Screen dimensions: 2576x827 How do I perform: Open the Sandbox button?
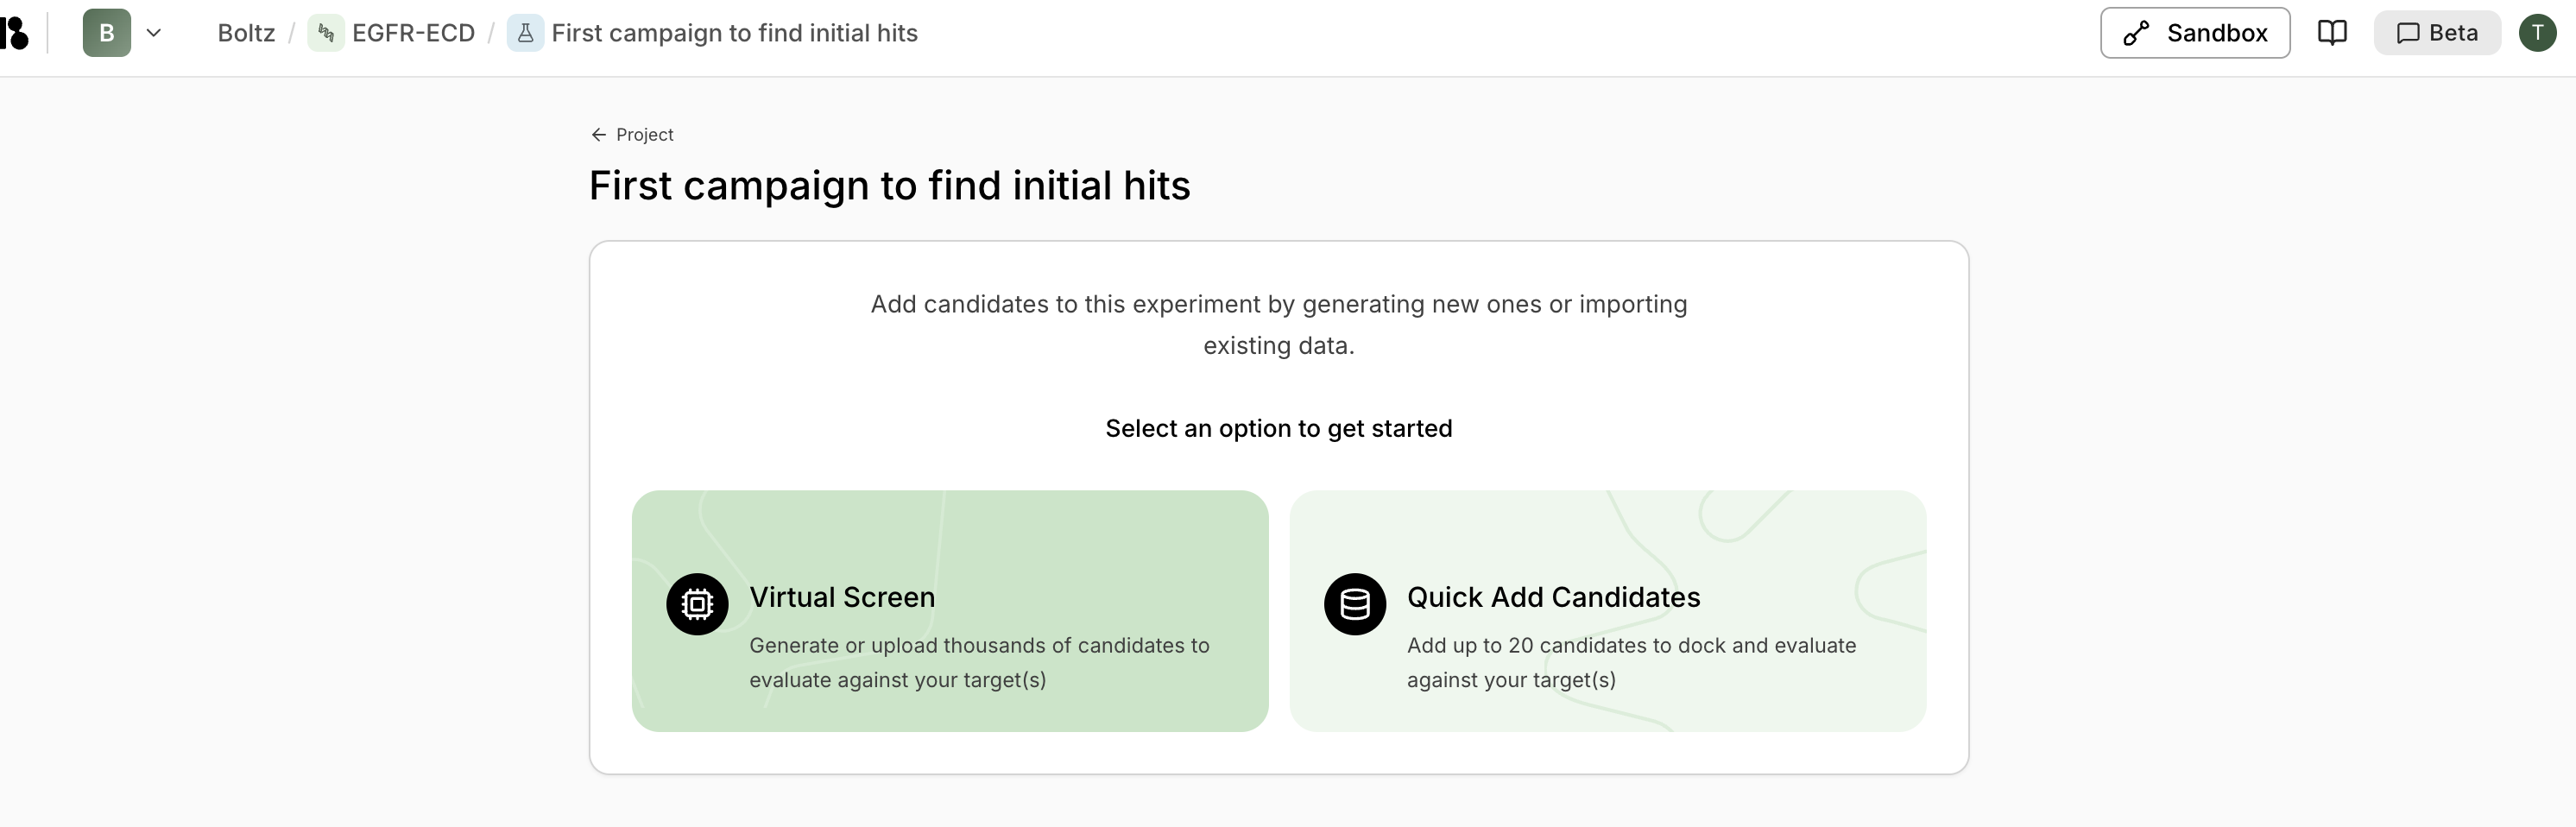2194,33
